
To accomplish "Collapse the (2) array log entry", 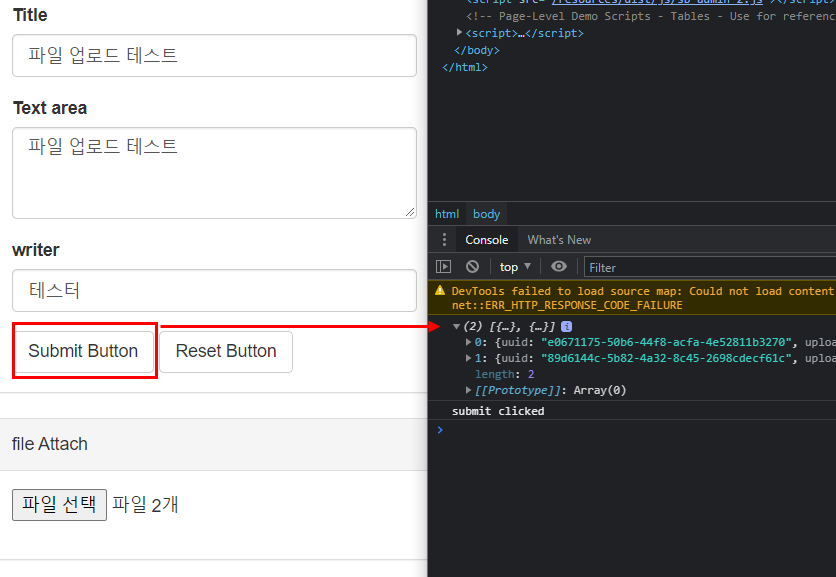I will click(x=456, y=326).
